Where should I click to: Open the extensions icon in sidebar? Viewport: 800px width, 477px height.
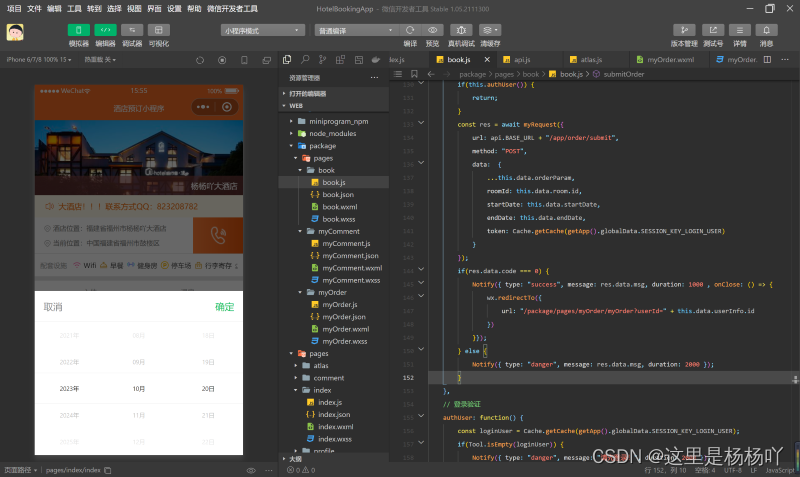click(x=340, y=60)
